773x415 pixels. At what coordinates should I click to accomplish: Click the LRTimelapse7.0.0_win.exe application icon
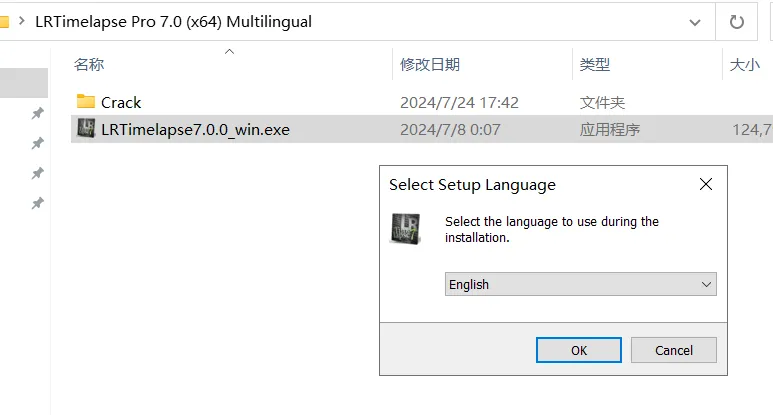86,128
